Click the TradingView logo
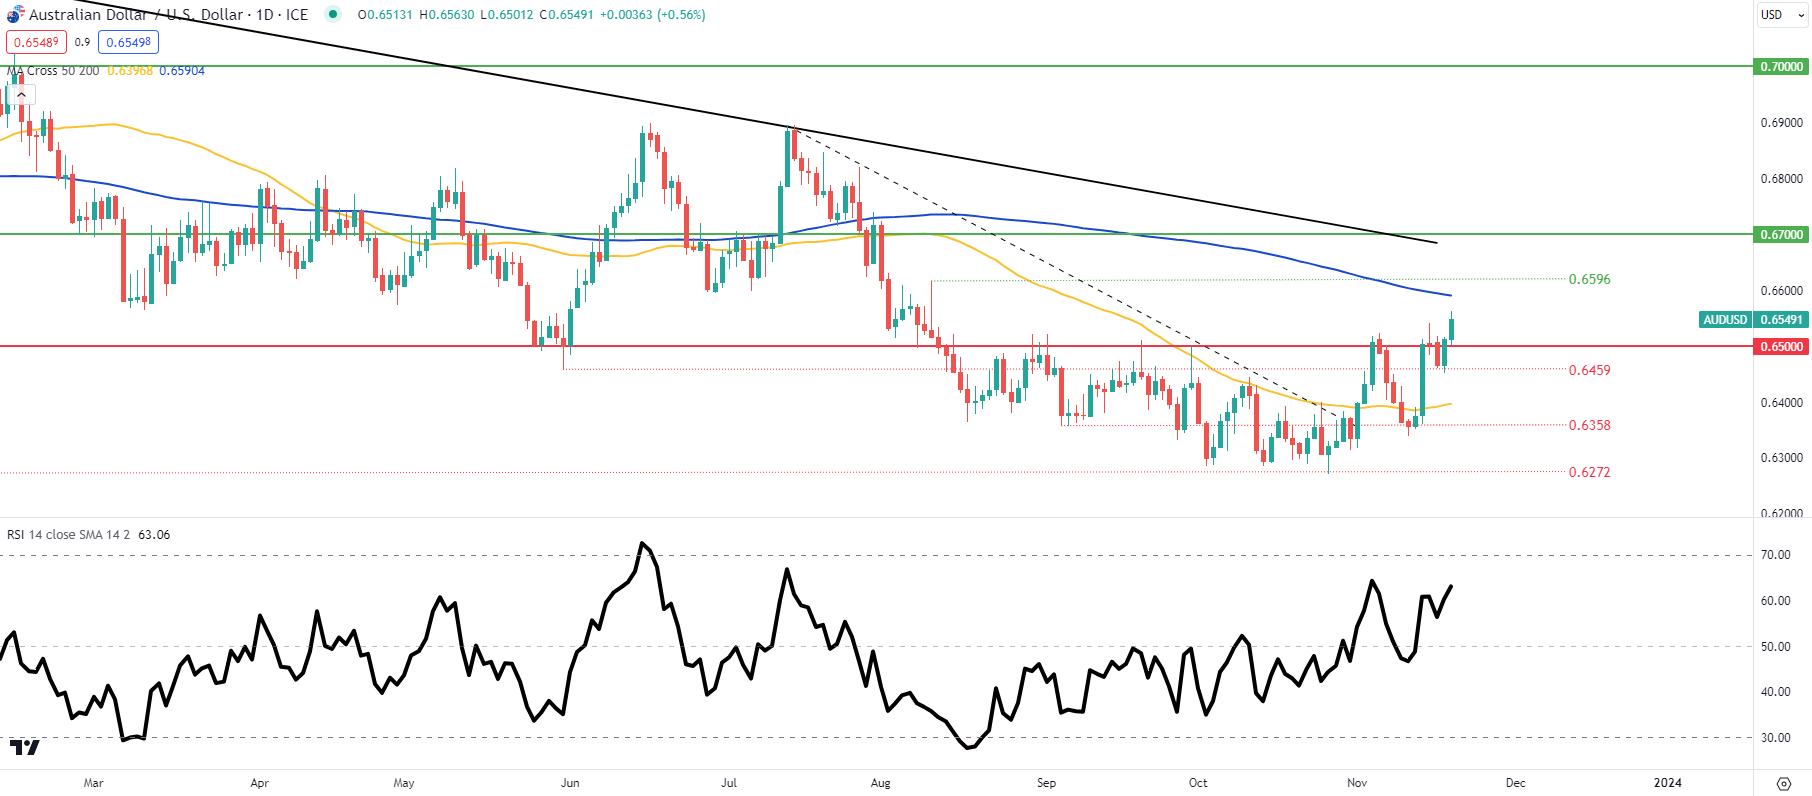Image resolution: width=1812 pixels, height=796 pixels. [24, 747]
